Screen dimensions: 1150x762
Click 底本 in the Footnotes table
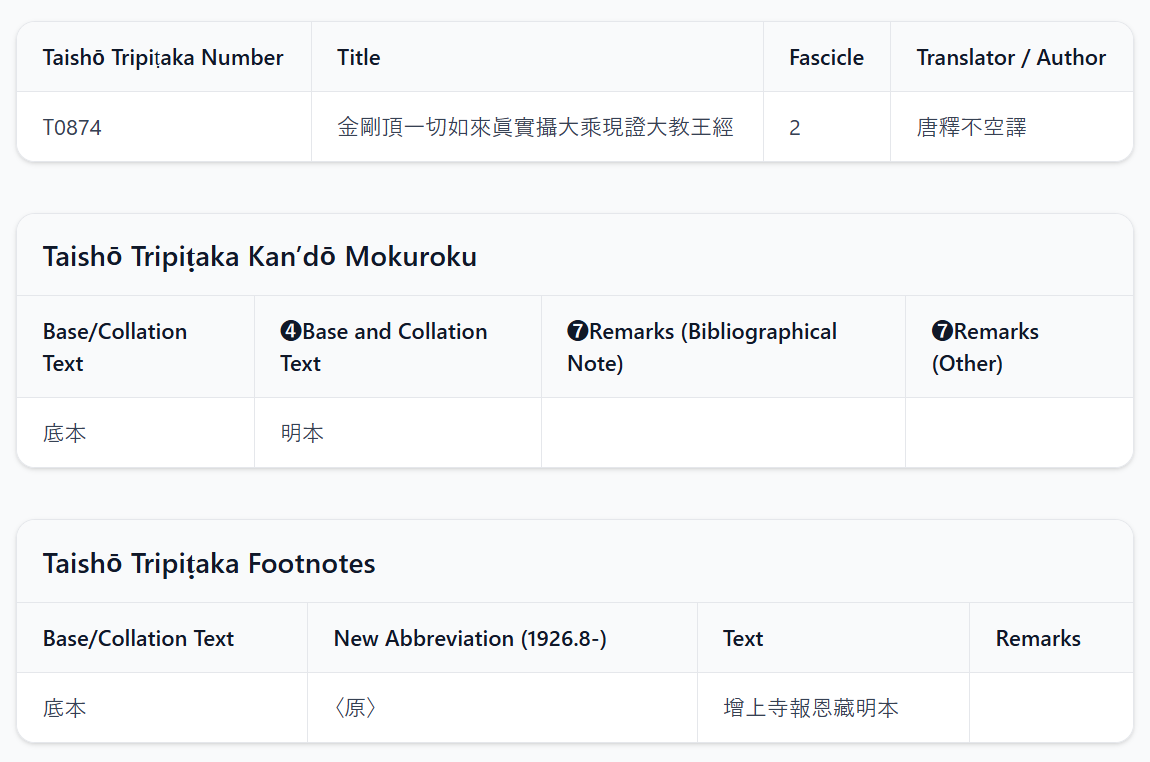[x=65, y=708]
